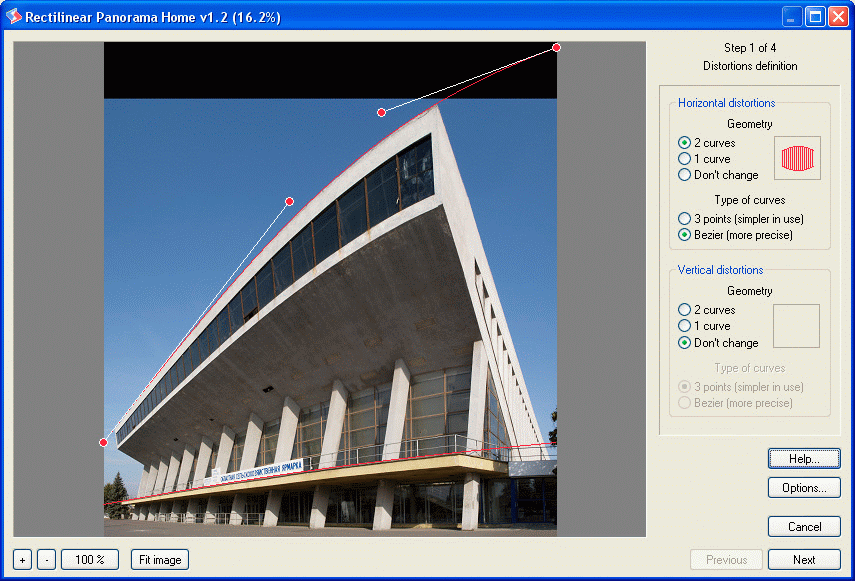Click the Vertical distortions group label
The height and width of the screenshot is (581, 855).
pyautogui.click(x=720, y=270)
